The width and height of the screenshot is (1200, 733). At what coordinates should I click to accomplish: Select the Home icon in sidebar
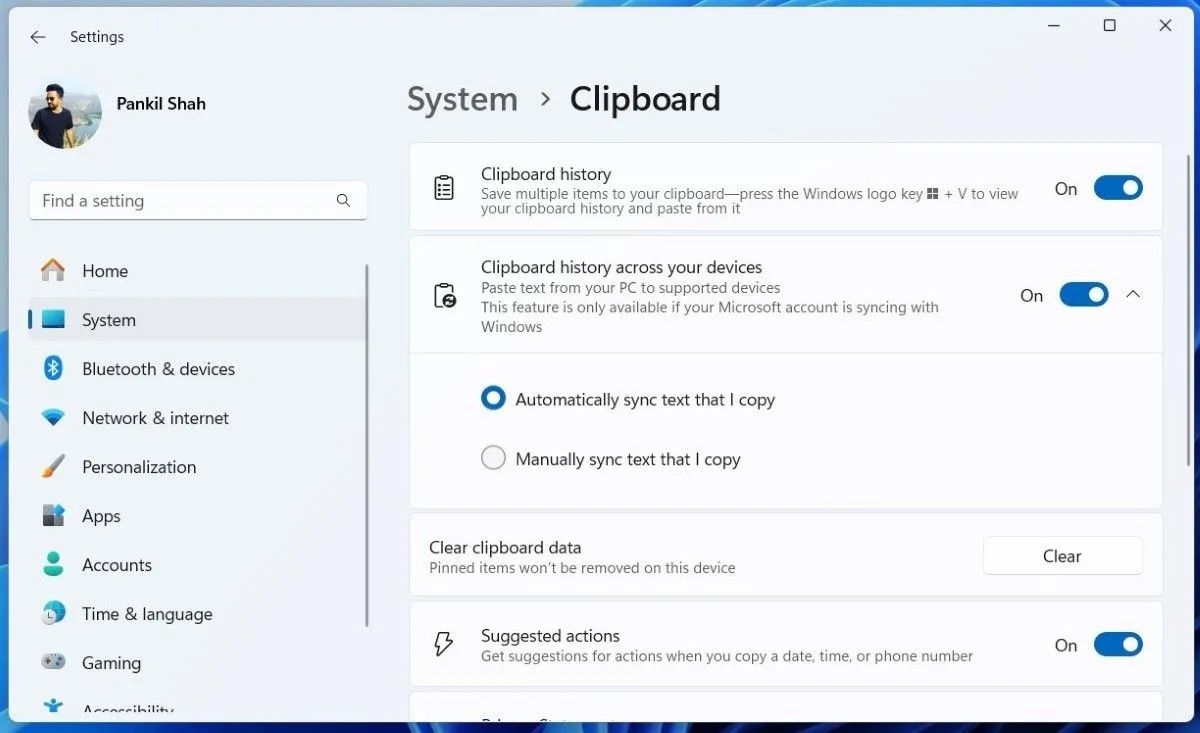[x=52, y=270]
